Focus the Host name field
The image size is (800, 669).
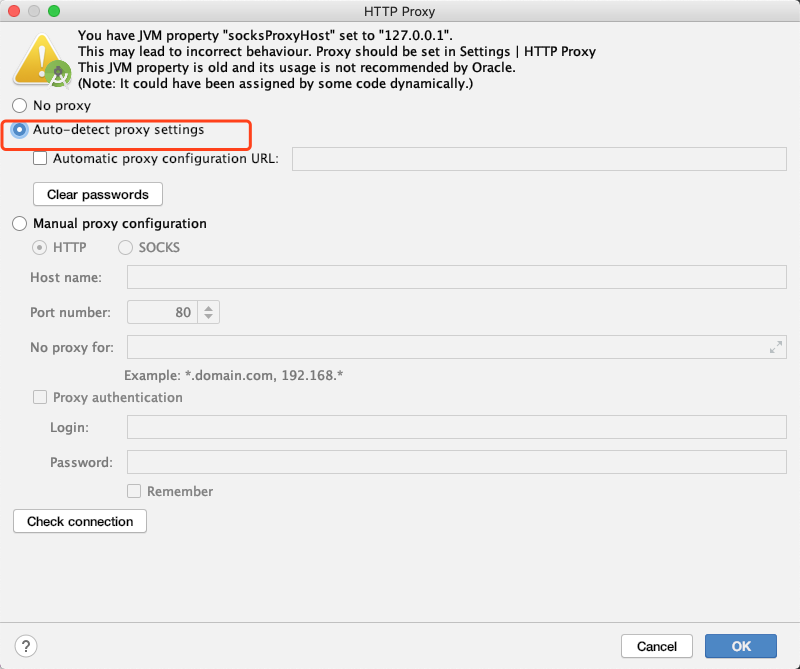[x=457, y=277]
